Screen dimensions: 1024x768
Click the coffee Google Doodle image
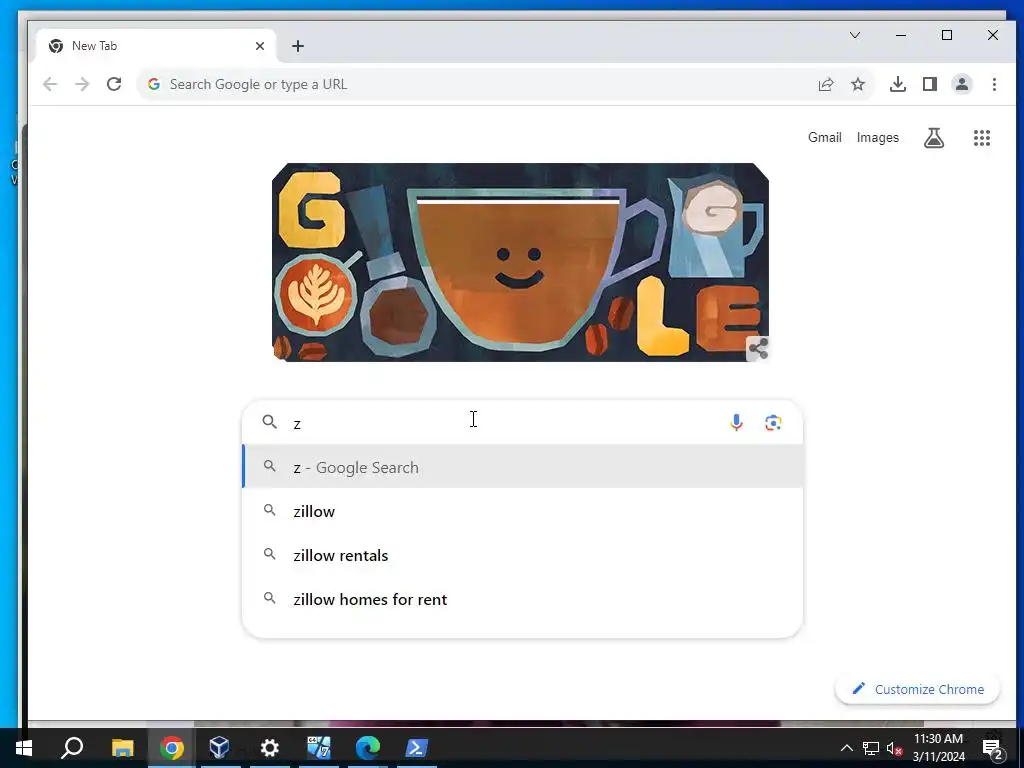(x=520, y=263)
